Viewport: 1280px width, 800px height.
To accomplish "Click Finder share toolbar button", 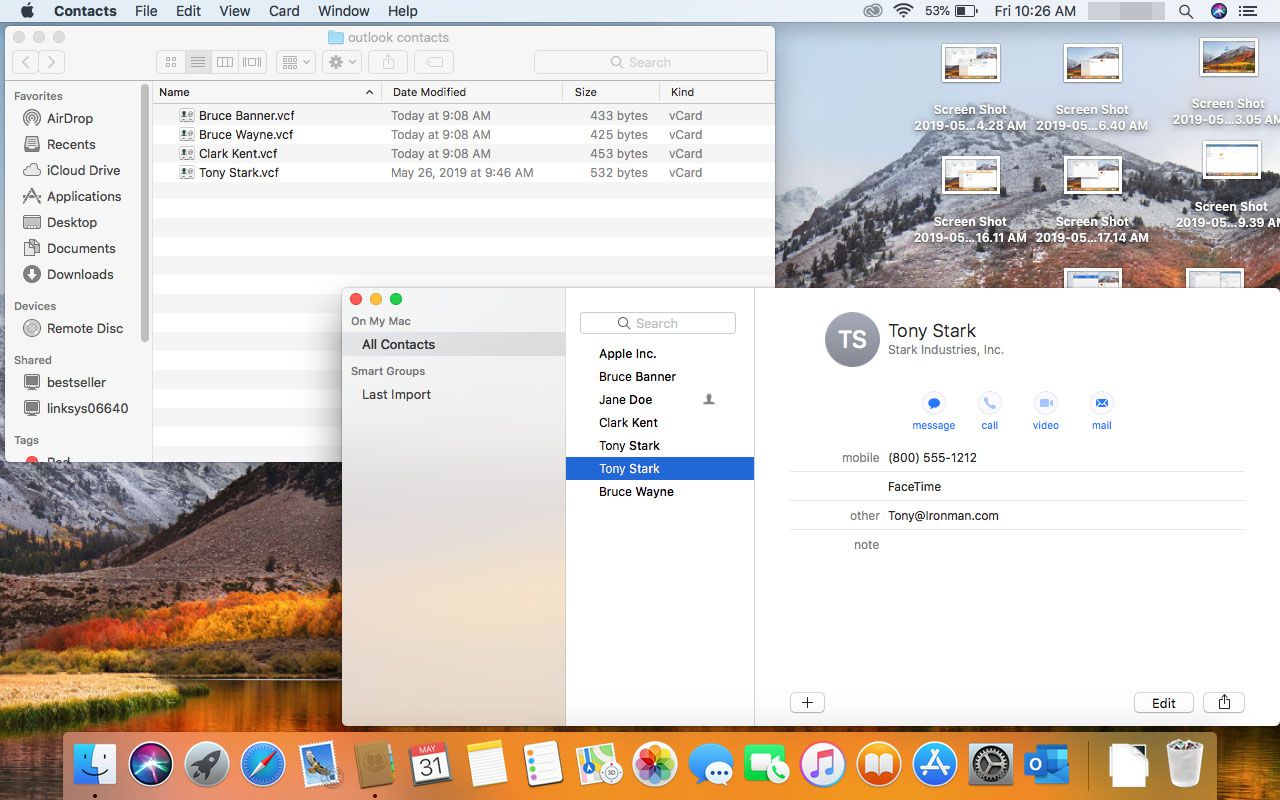I will [388, 62].
